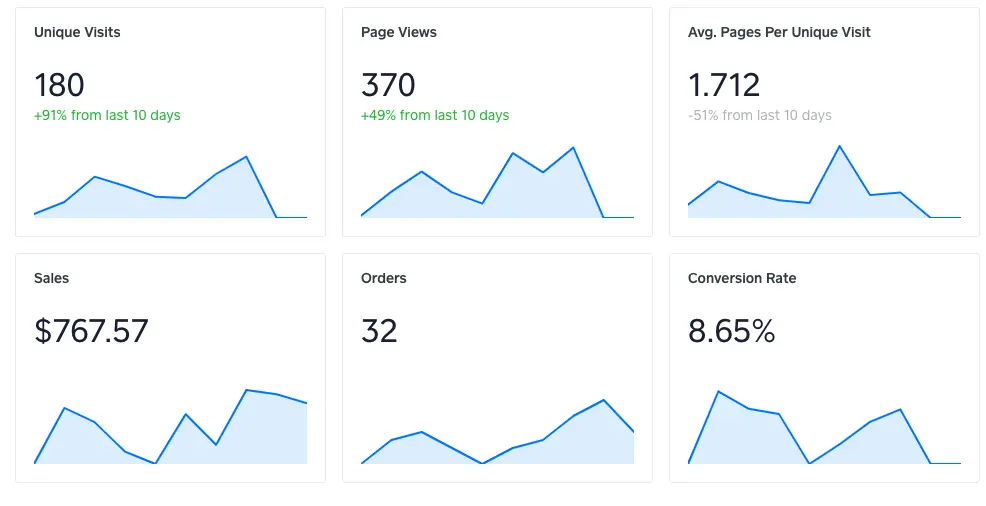This screenshot has width=986, height=506.
Task: Open the Avg. Pages Per Visit chart
Action: click(824, 182)
